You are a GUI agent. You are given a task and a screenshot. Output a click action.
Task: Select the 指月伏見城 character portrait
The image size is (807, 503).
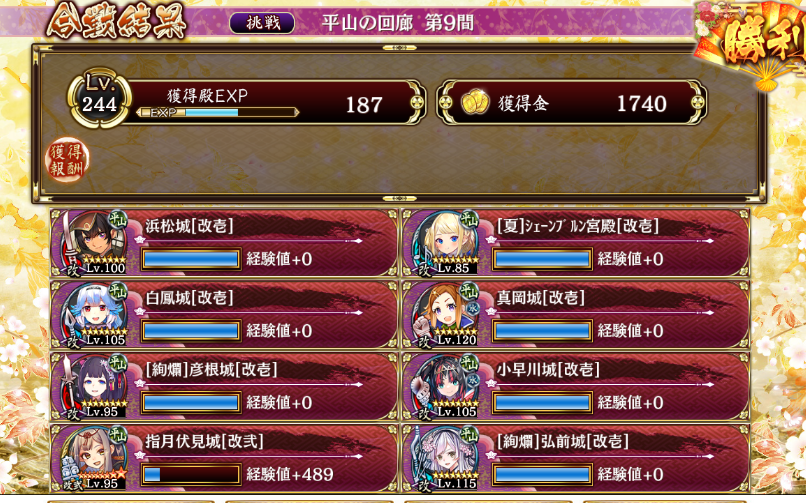[x=95, y=458]
